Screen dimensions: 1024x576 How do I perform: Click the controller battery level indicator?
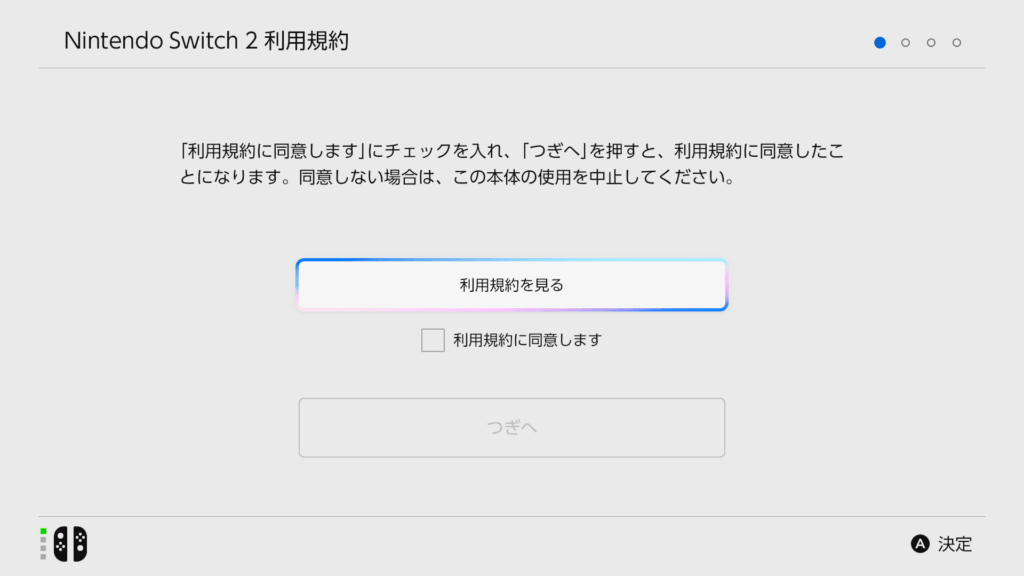(43, 544)
